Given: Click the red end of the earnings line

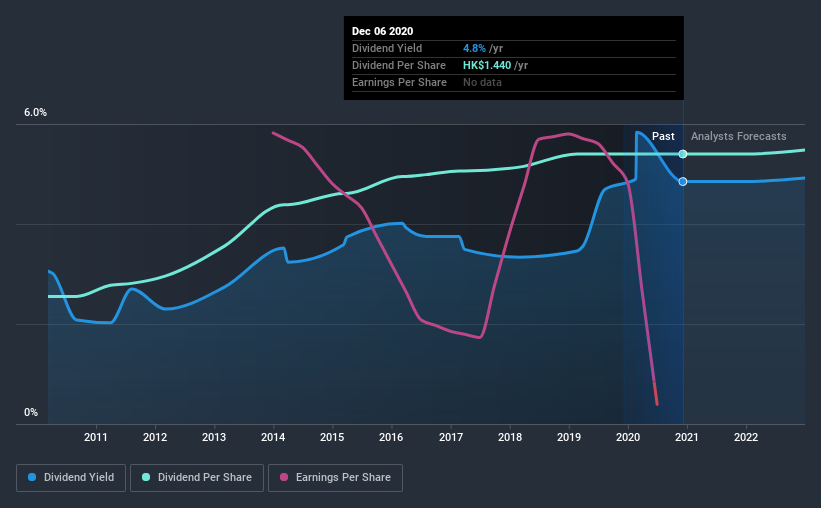Looking at the screenshot, I should point(656,393).
